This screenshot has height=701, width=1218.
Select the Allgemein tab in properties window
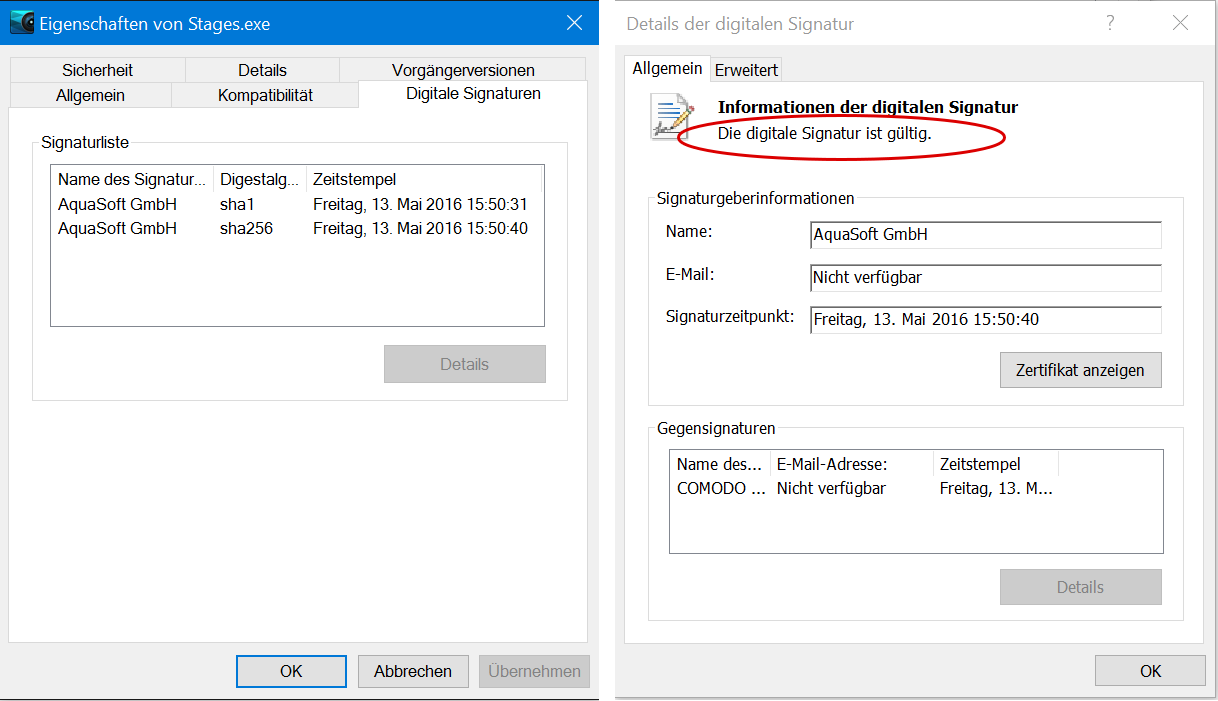[90, 95]
